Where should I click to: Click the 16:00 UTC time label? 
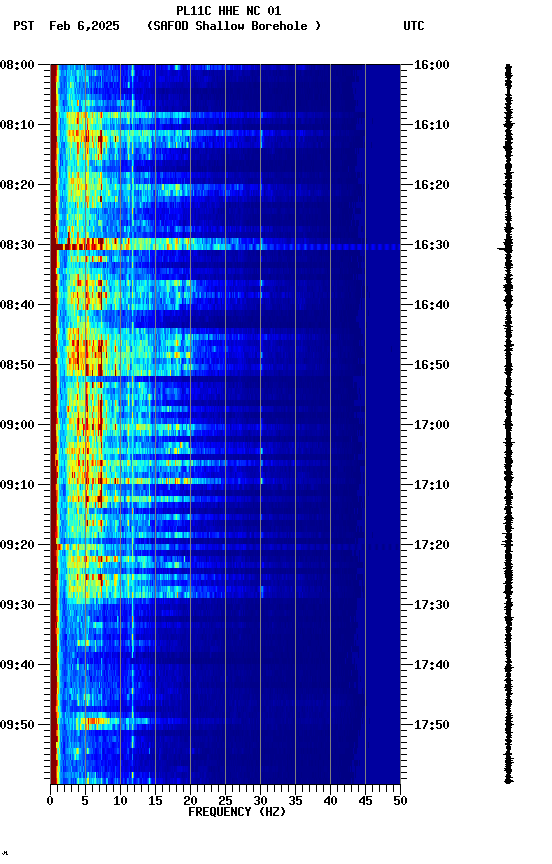tap(431, 65)
